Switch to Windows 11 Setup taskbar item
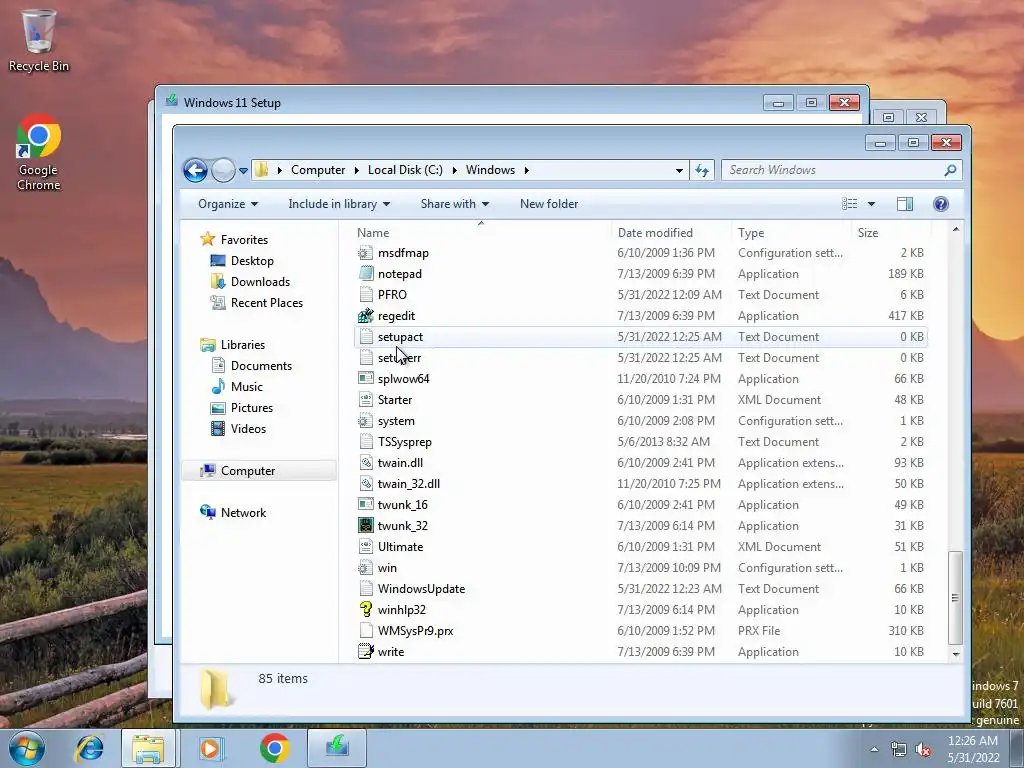 (x=337, y=747)
